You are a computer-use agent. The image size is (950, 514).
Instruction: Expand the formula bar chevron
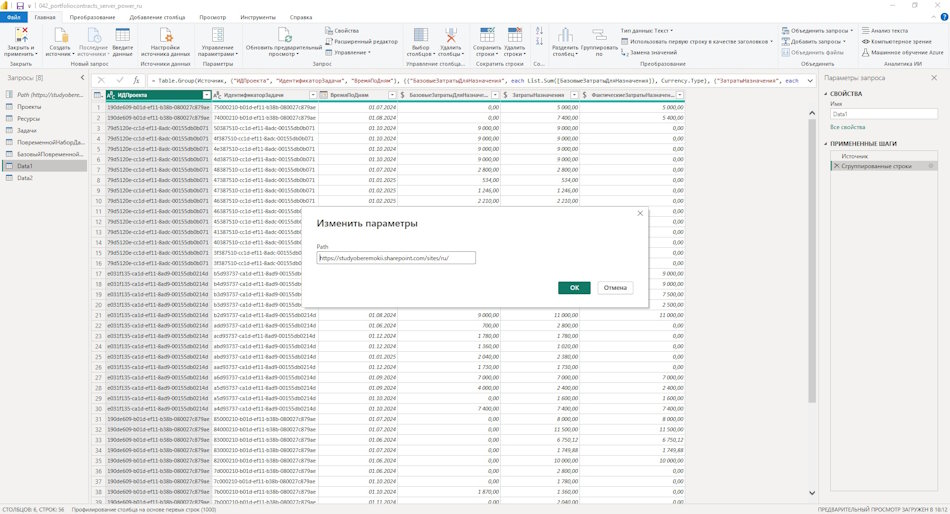click(810, 80)
